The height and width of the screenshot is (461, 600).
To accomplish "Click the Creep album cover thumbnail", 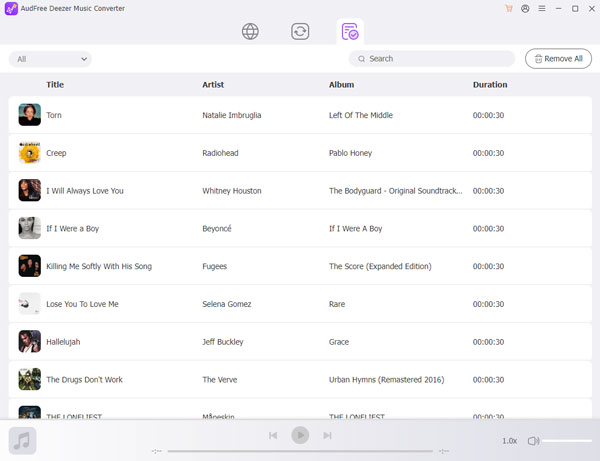I will [29, 153].
